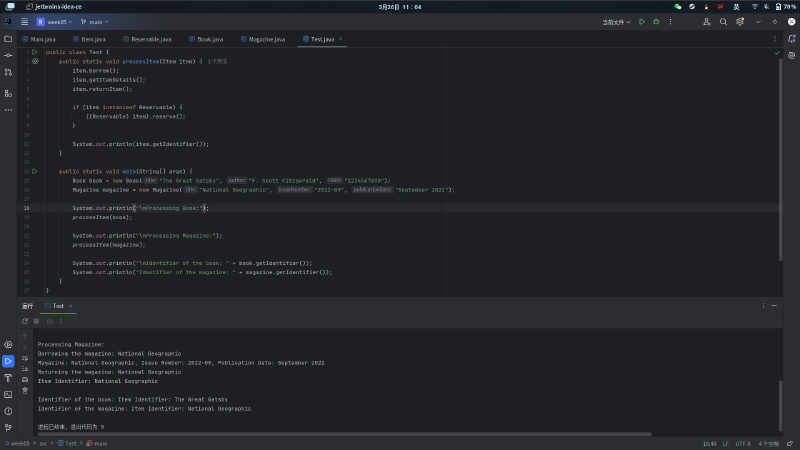Viewport: 800px width, 450px height.
Task: Expand the window chevron dropdown in title bar
Action: 758,22
